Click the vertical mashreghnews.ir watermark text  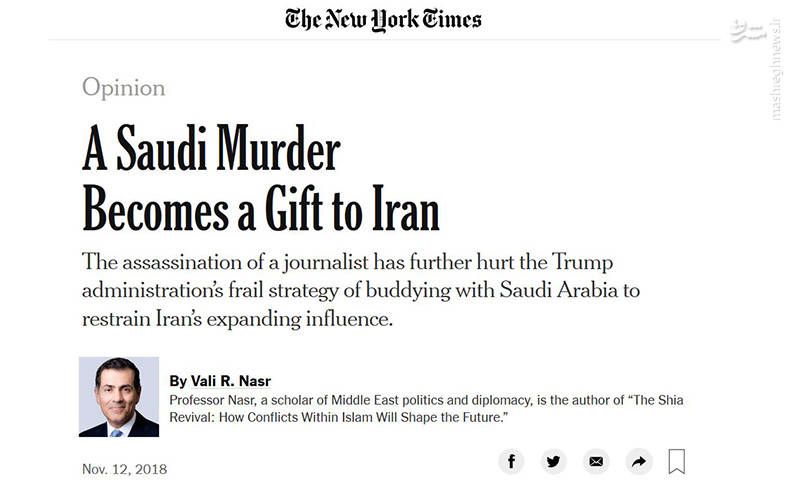tap(776, 70)
